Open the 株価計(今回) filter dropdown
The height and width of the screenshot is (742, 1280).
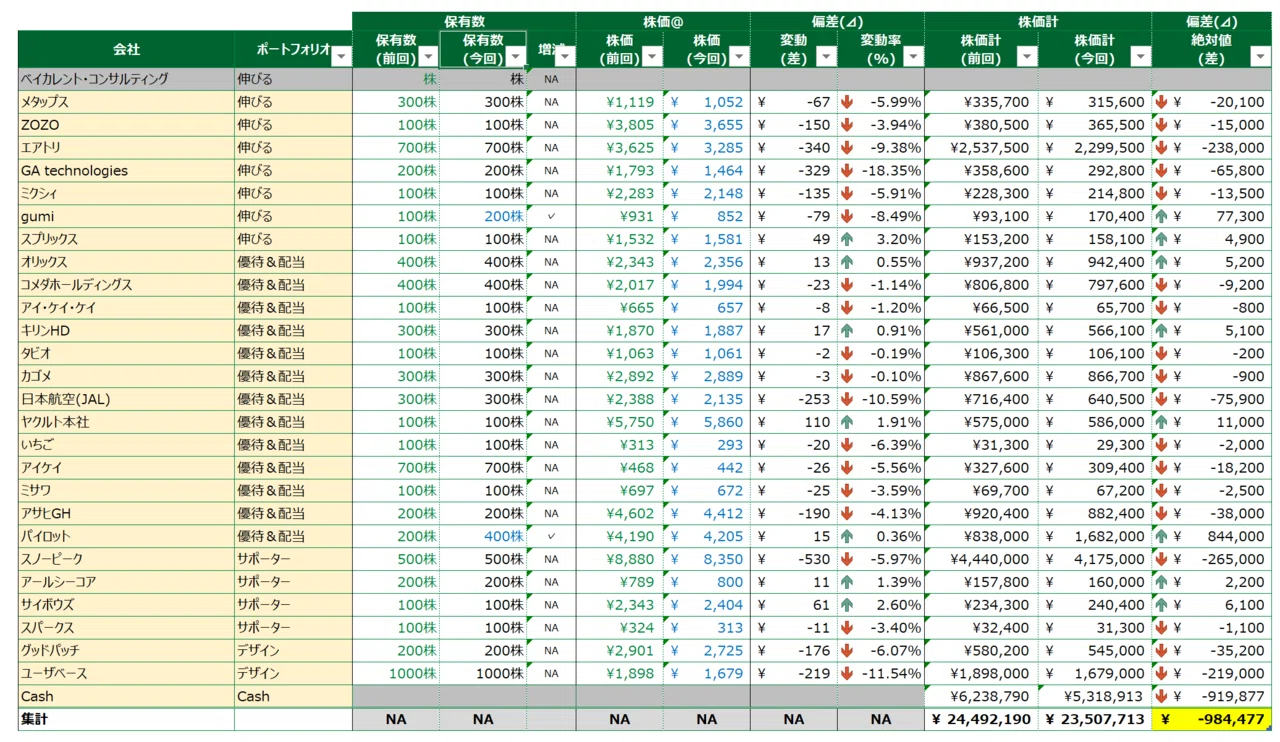tap(1141, 57)
